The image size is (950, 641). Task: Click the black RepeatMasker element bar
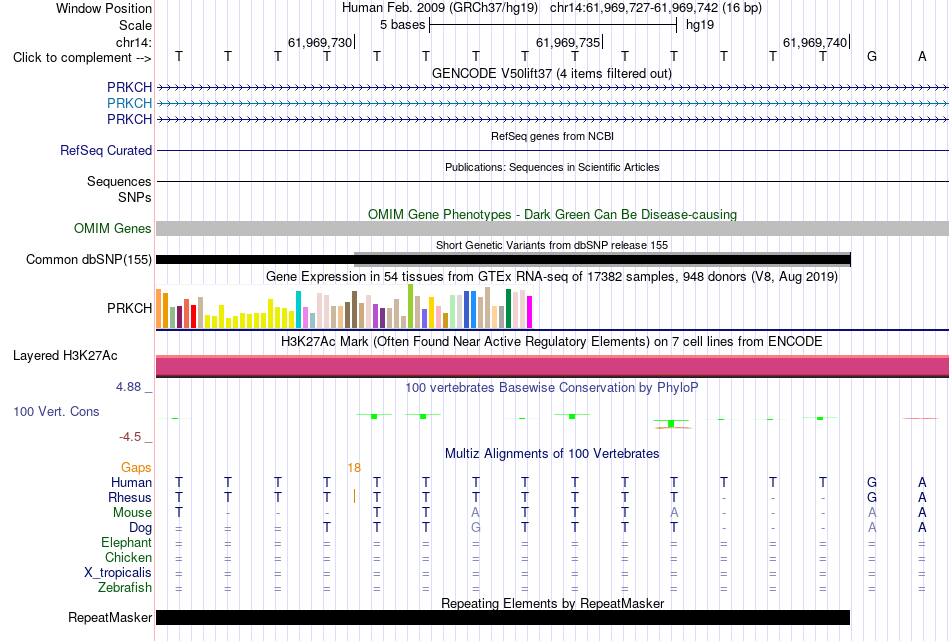(x=503, y=617)
